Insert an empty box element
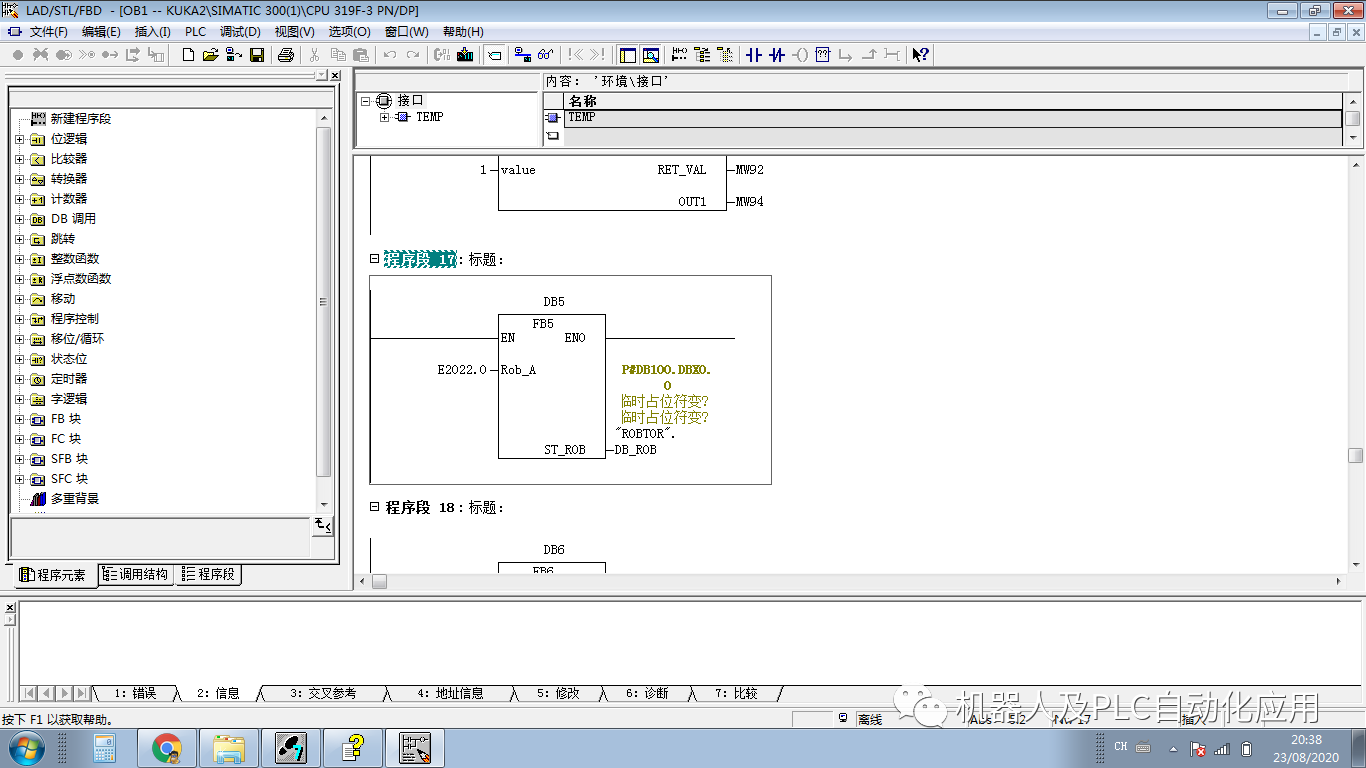The image size is (1366, 768). point(823,55)
